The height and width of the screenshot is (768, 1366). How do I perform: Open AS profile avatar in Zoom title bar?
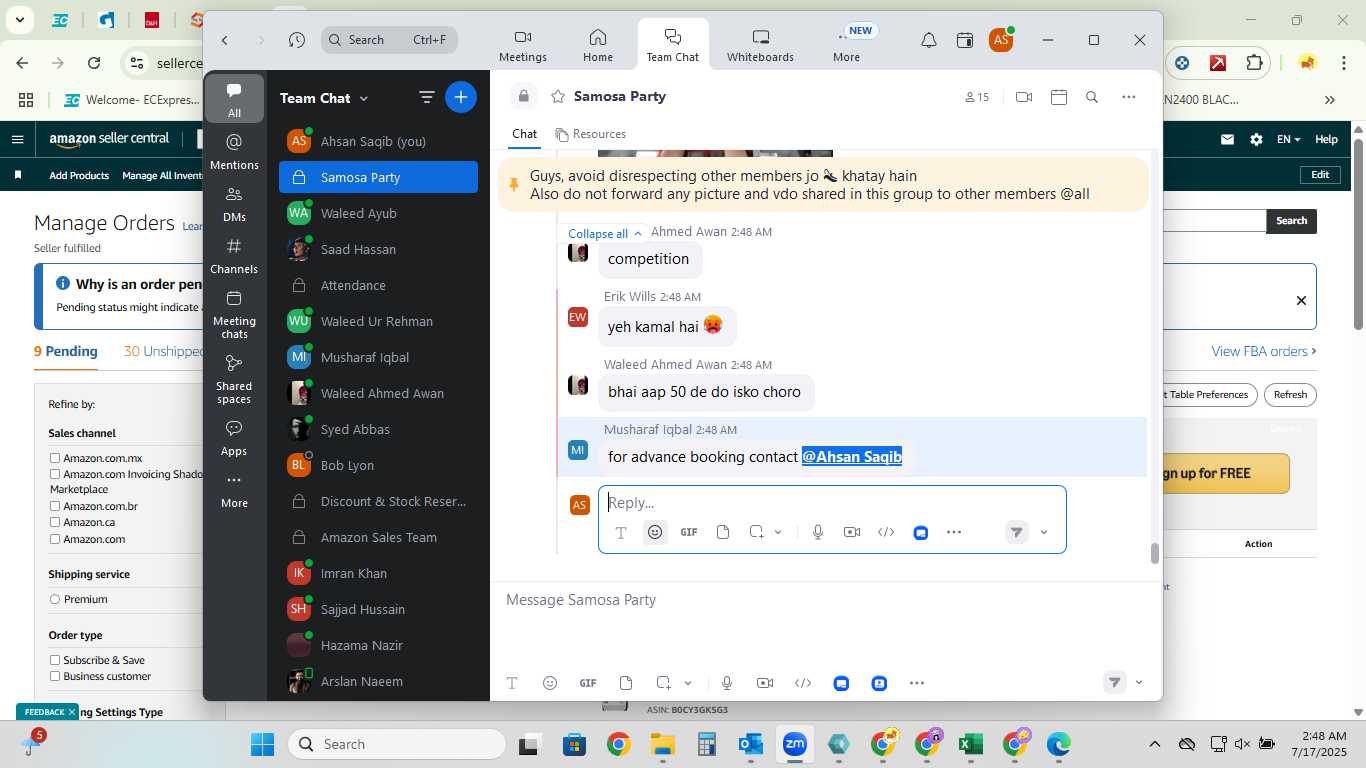(1001, 40)
